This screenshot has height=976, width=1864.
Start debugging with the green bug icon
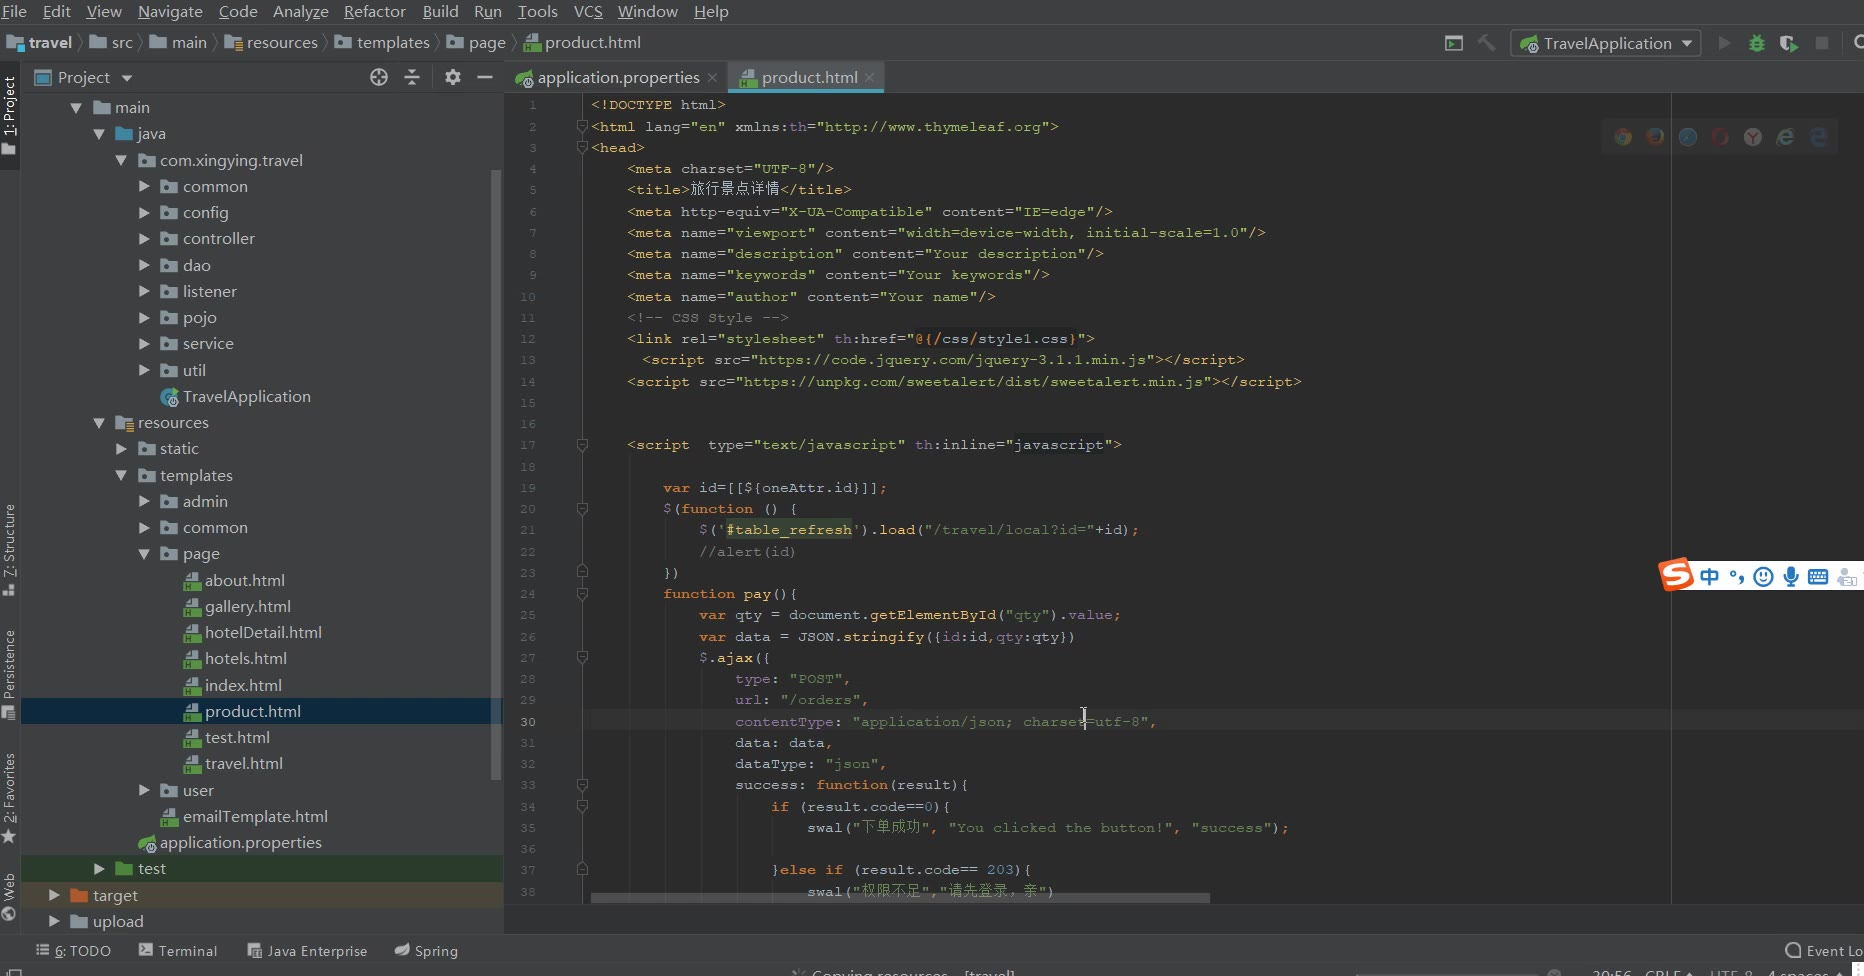coord(1756,43)
